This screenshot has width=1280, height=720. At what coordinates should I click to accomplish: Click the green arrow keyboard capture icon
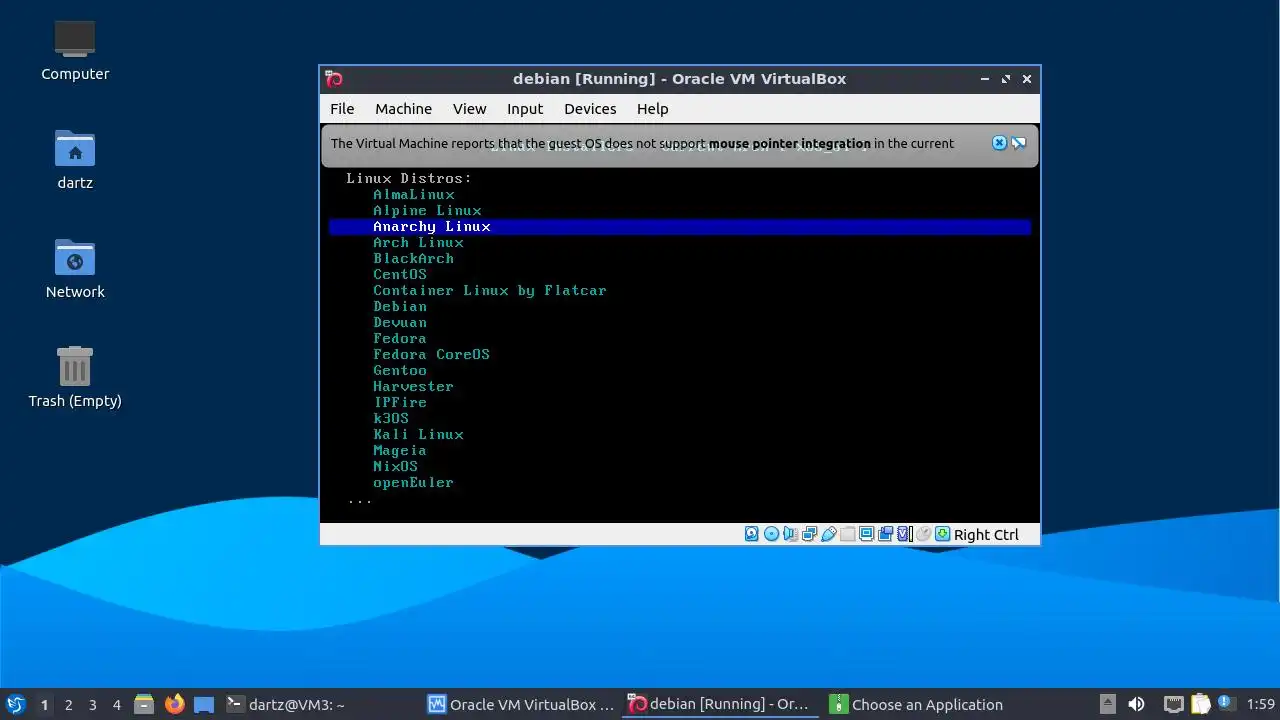[942, 534]
